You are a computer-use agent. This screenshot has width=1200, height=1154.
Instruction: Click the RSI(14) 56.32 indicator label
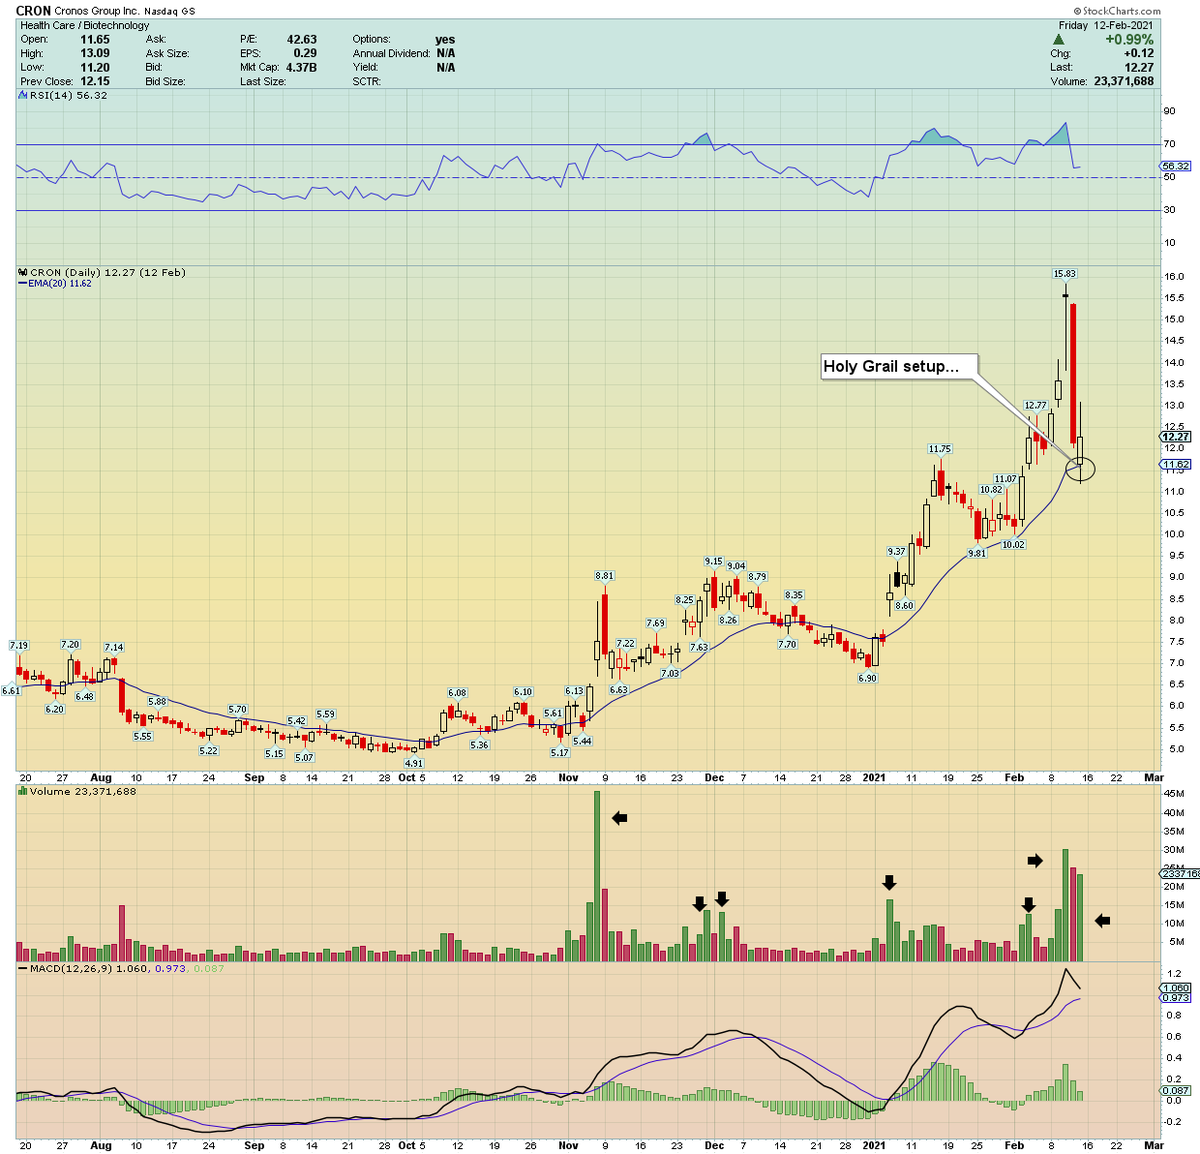68,96
